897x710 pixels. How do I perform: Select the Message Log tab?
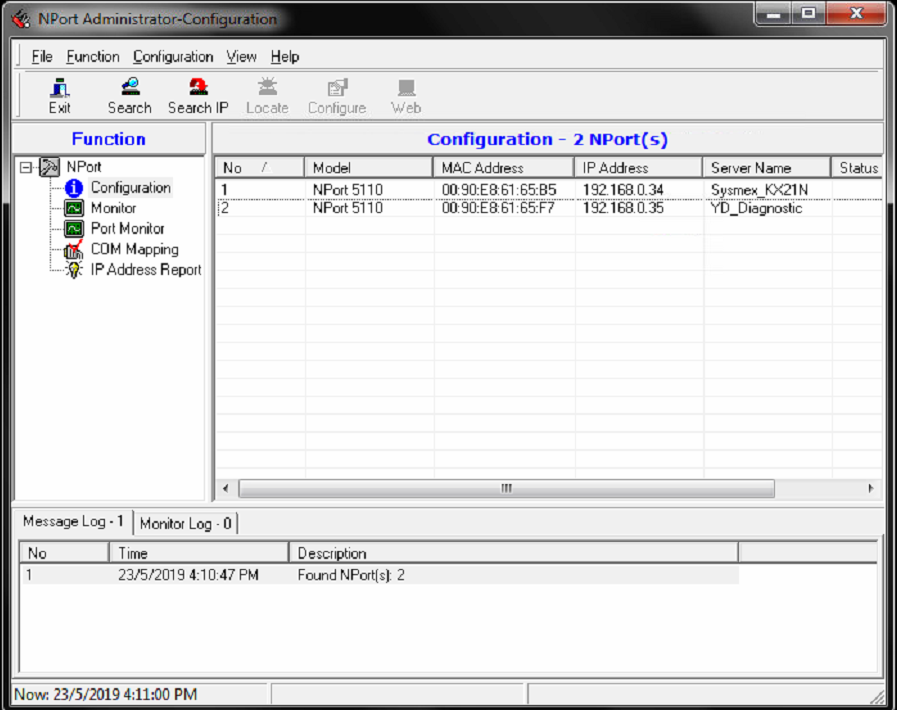tap(74, 522)
